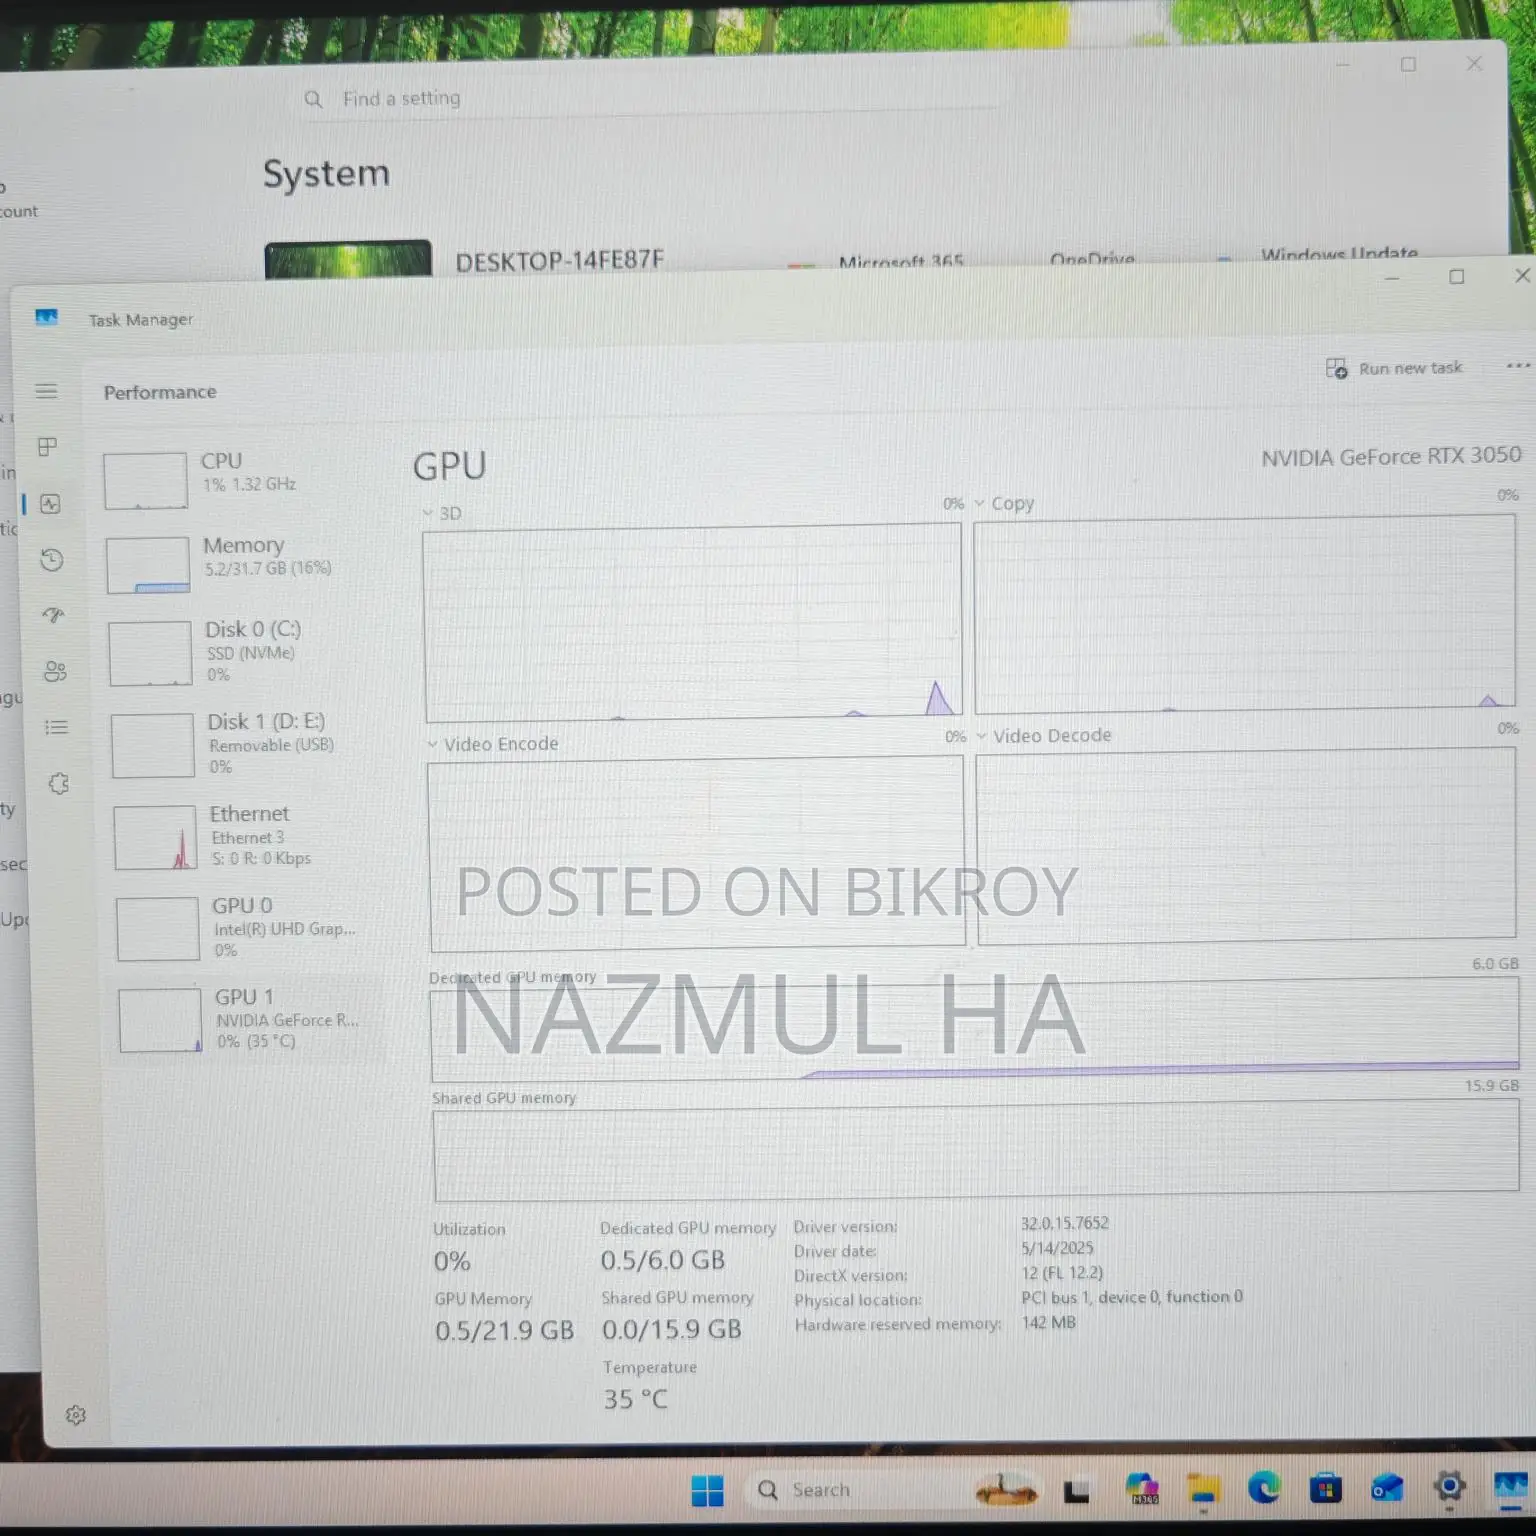Viewport: 1536px width, 1536px height.
Task: Click driver version 32.0.15.7652 value
Action: point(1064,1223)
